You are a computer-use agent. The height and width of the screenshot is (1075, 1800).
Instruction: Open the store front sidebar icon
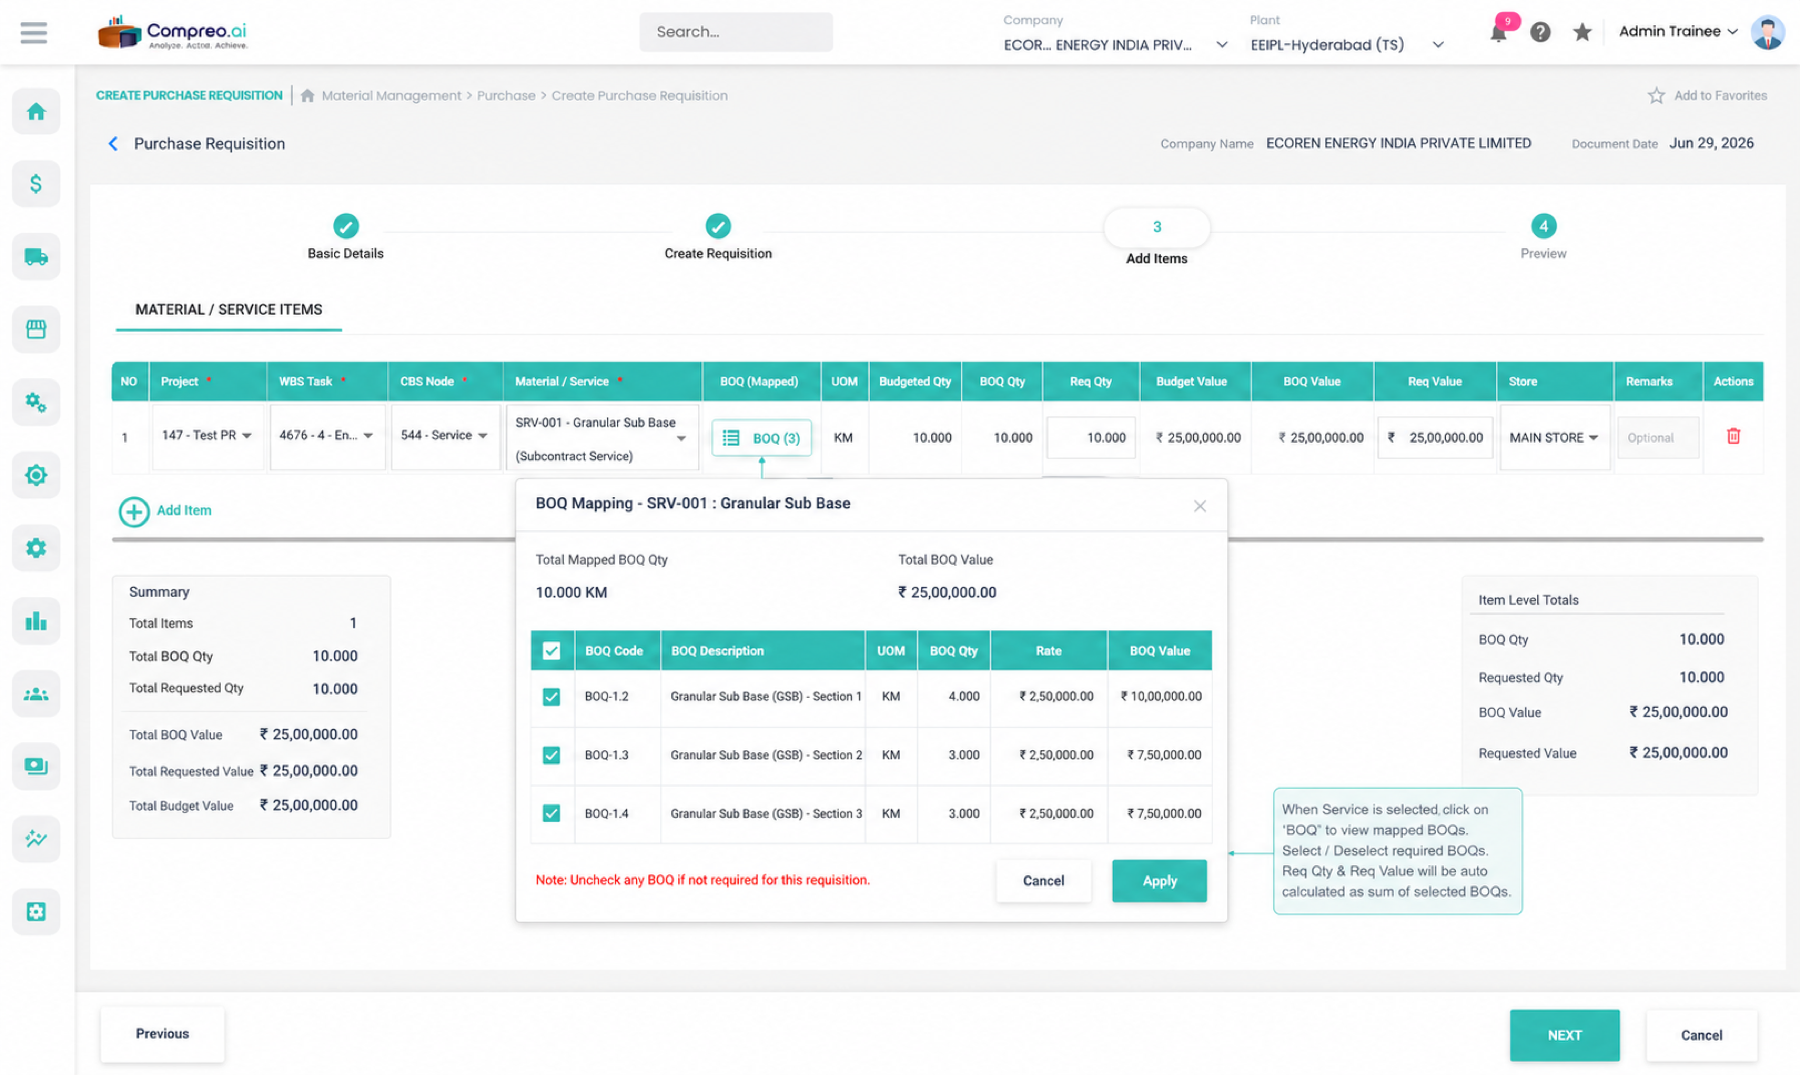[x=36, y=329]
